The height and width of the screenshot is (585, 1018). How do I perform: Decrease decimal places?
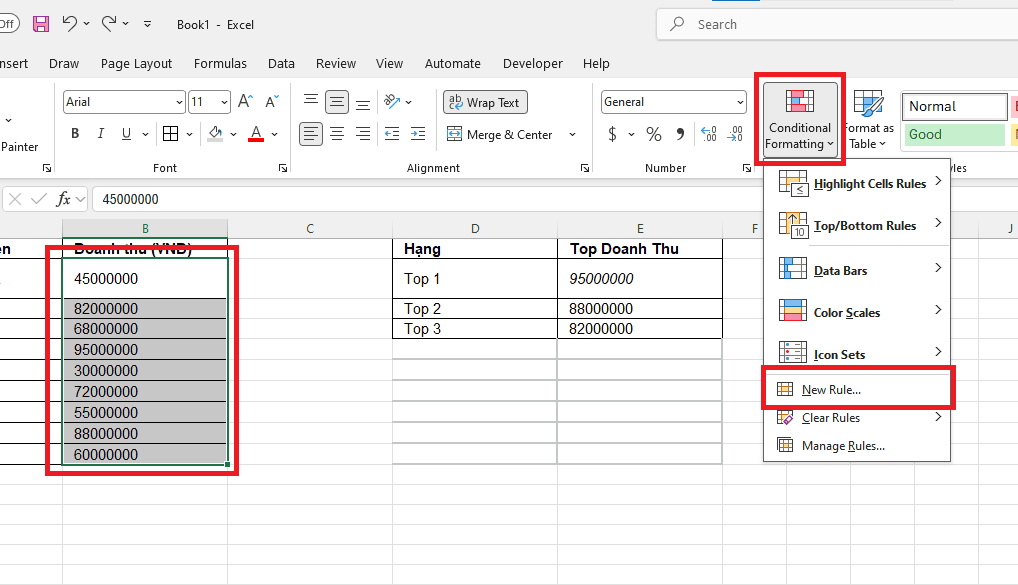735,134
